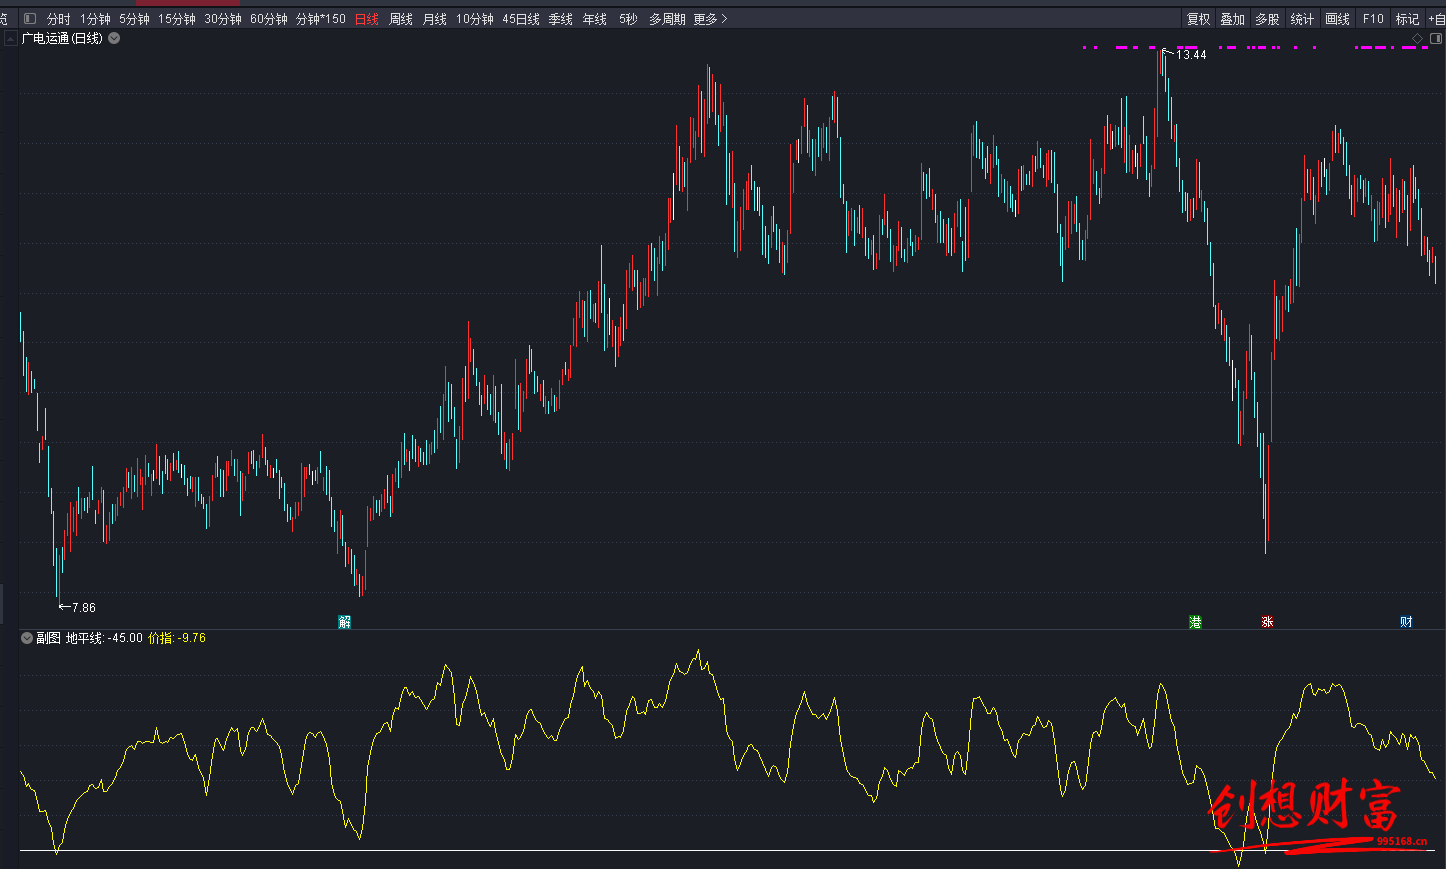Image resolution: width=1446 pixels, height=869 pixels.
Task: Click the diamond icon above chart
Action: click(1417, 38)
